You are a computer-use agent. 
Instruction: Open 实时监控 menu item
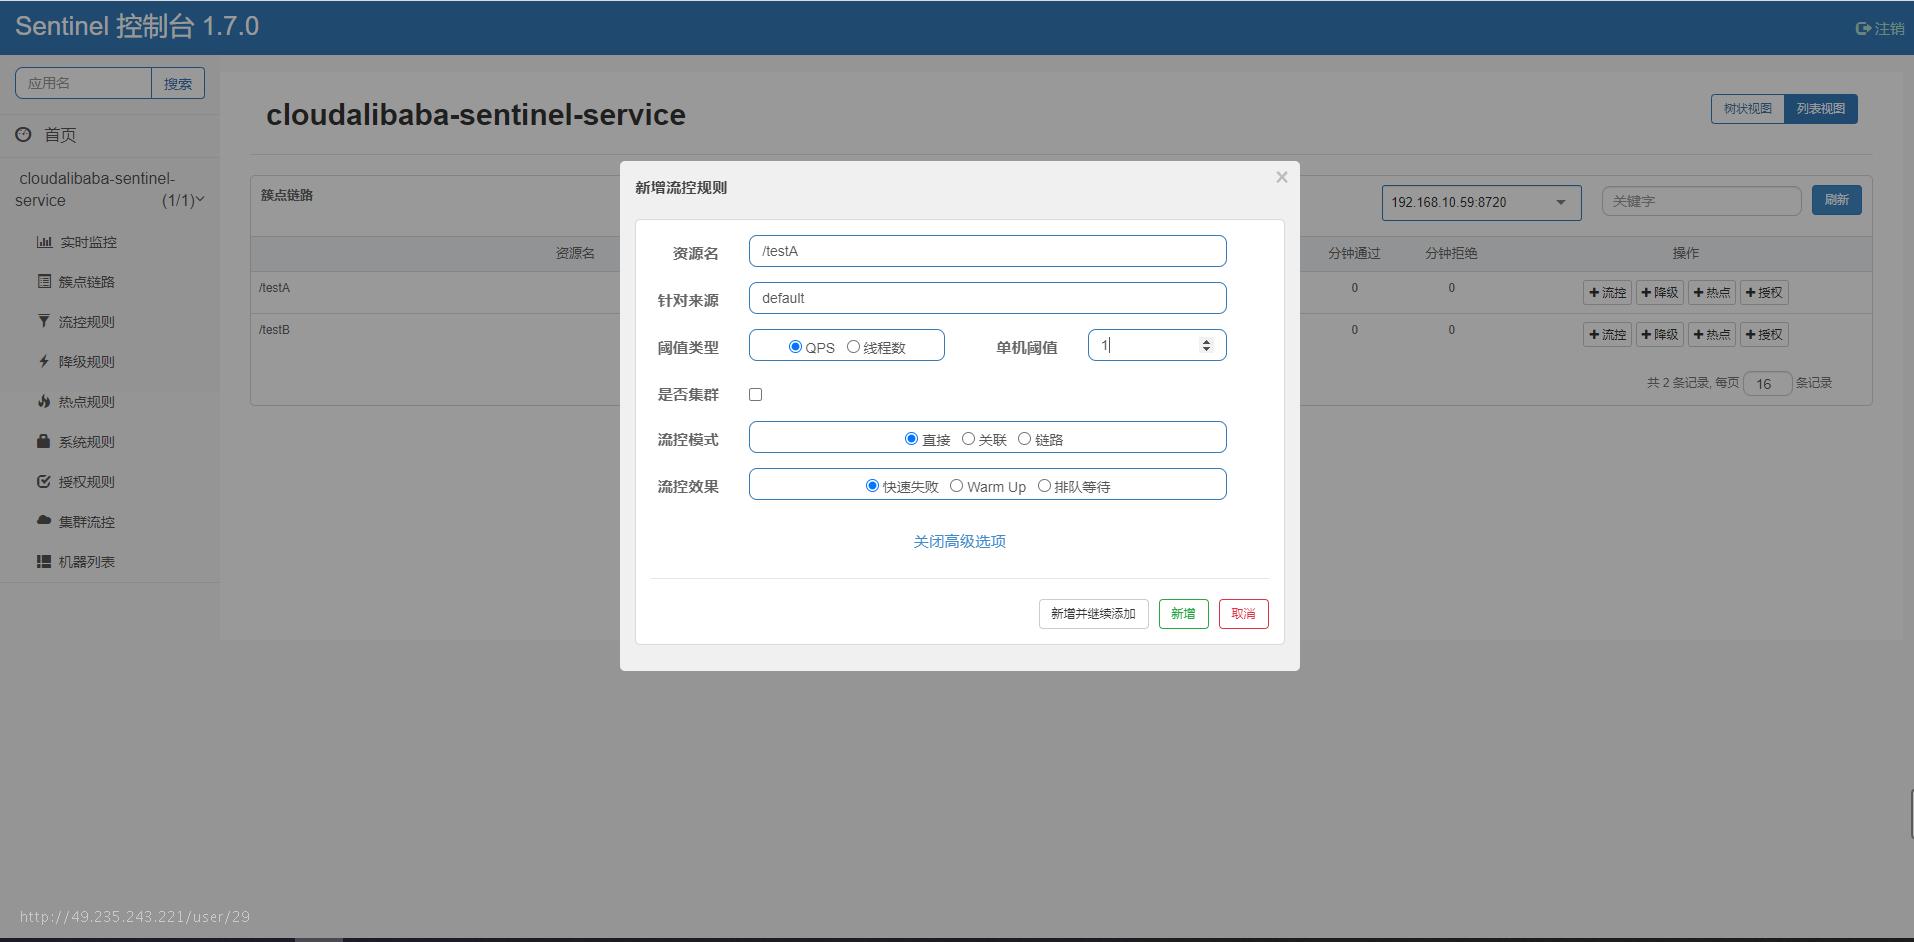pyautogui.click(x=88, y=242)
